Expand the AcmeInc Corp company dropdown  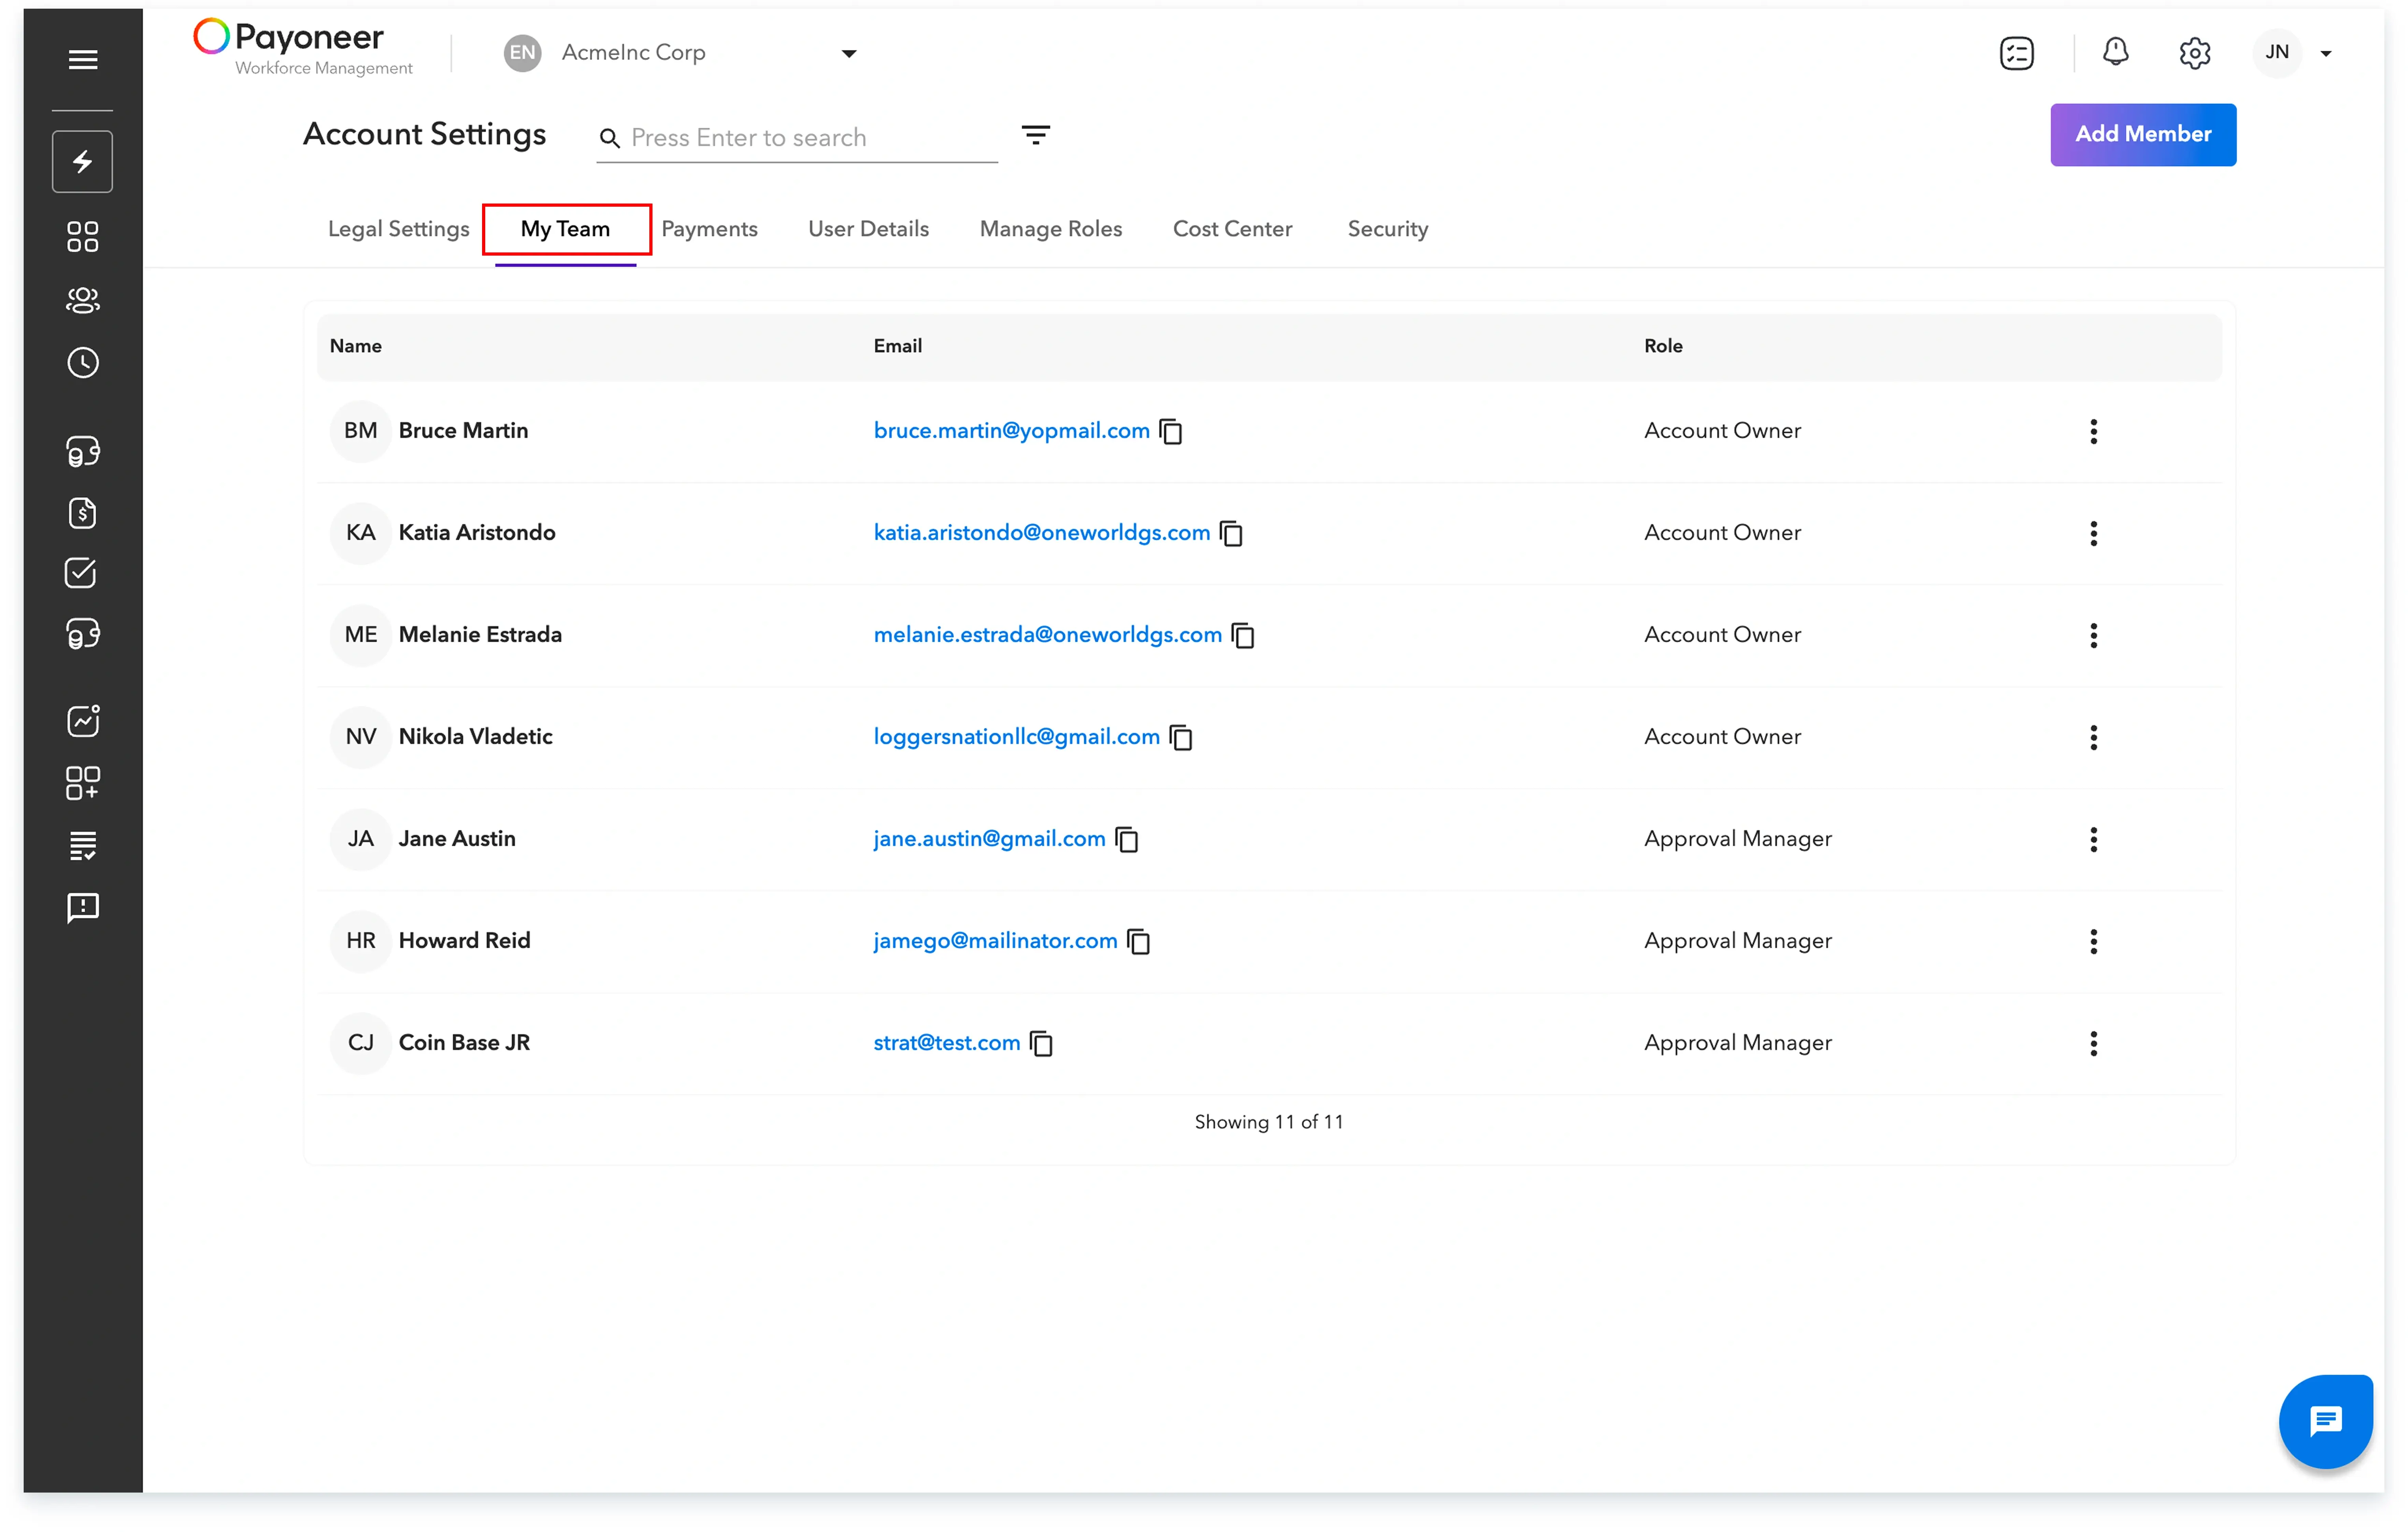[x=848, y=53]
